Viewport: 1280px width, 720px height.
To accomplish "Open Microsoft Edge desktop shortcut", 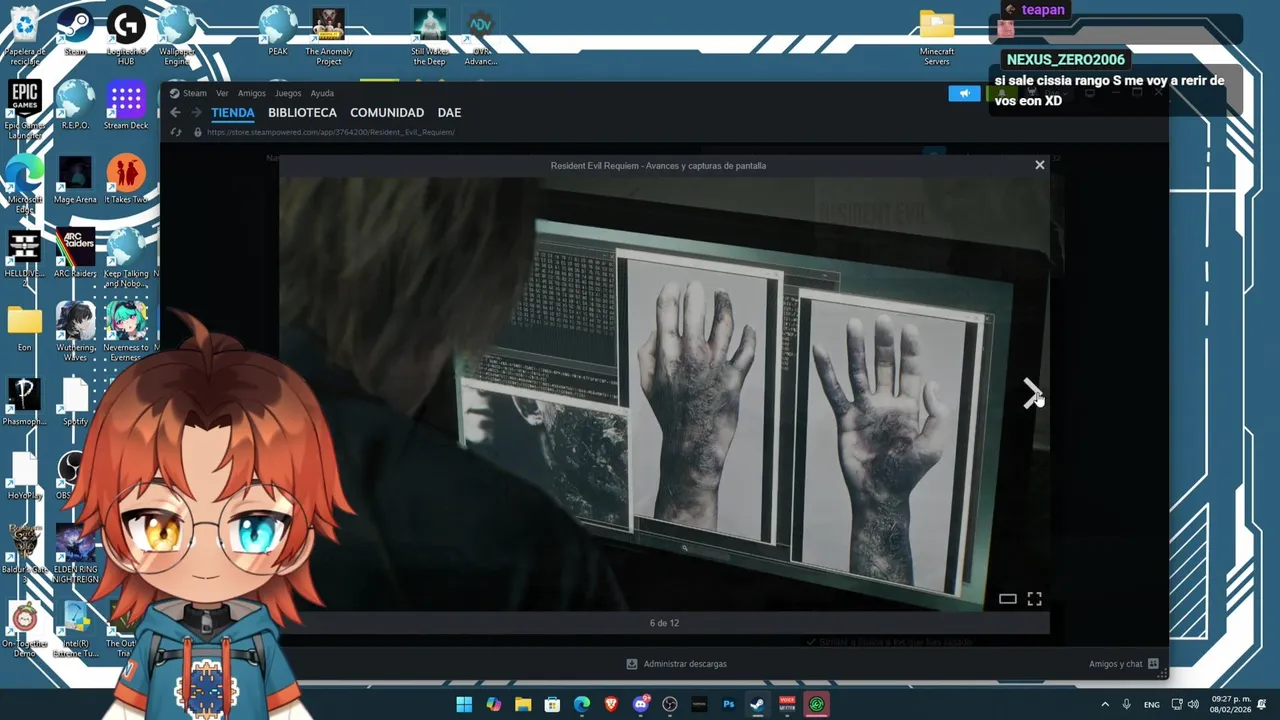I will coord(24,183).
